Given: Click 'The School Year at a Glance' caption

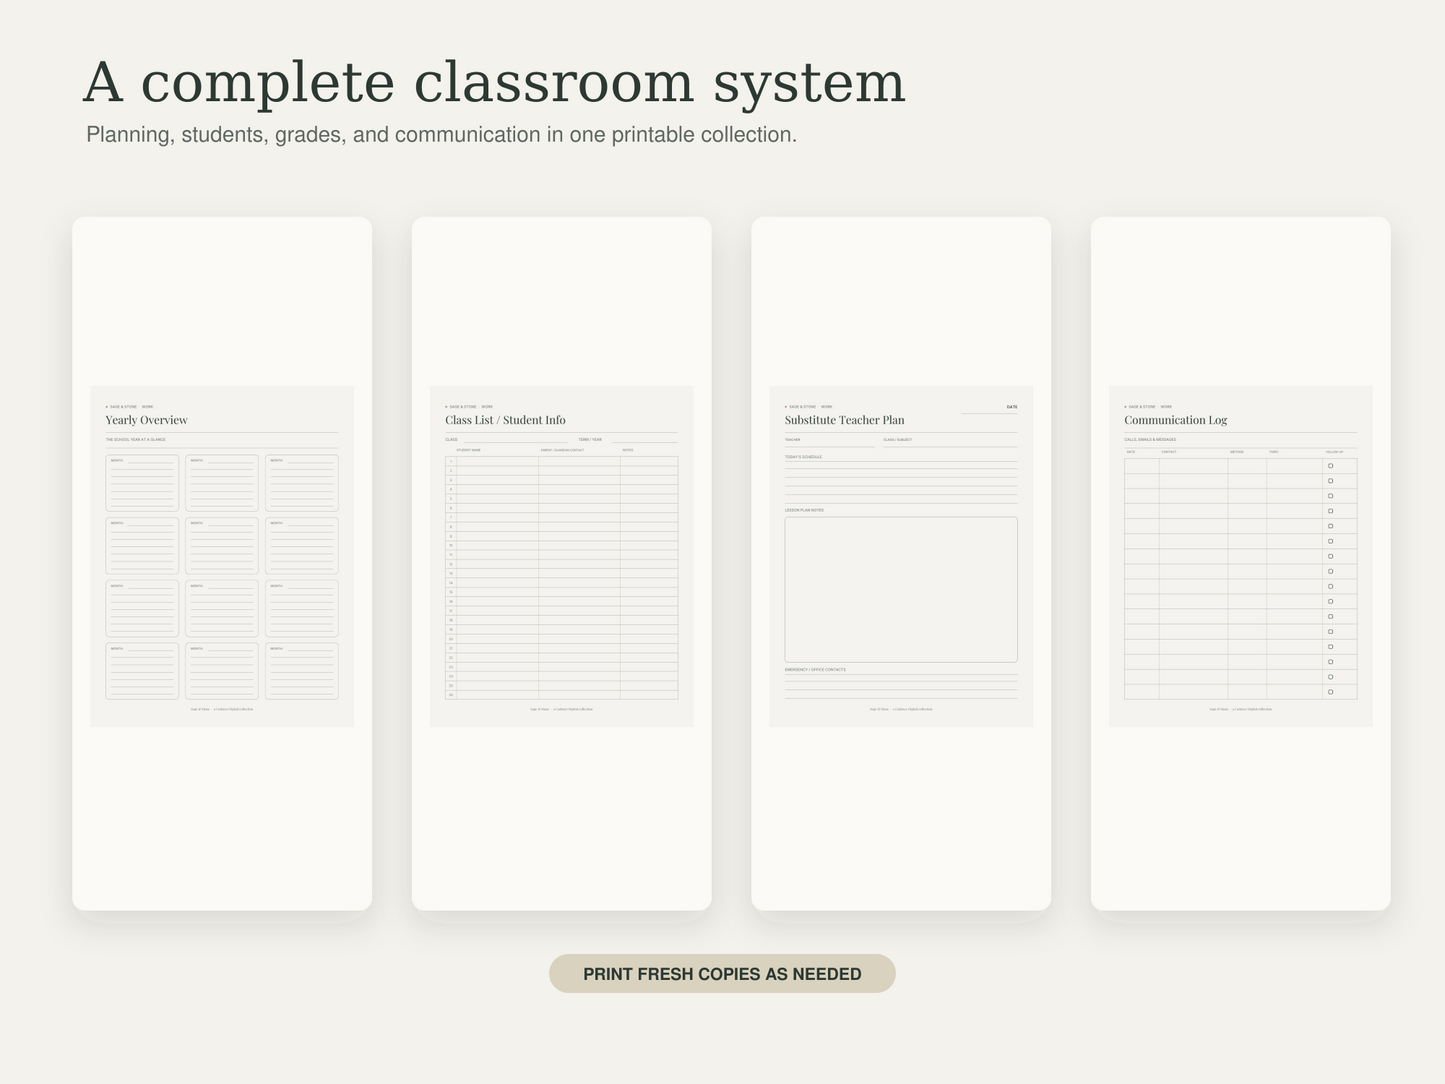Looking at the screenshot, I should pyautogui.click(x=136, y=440).
